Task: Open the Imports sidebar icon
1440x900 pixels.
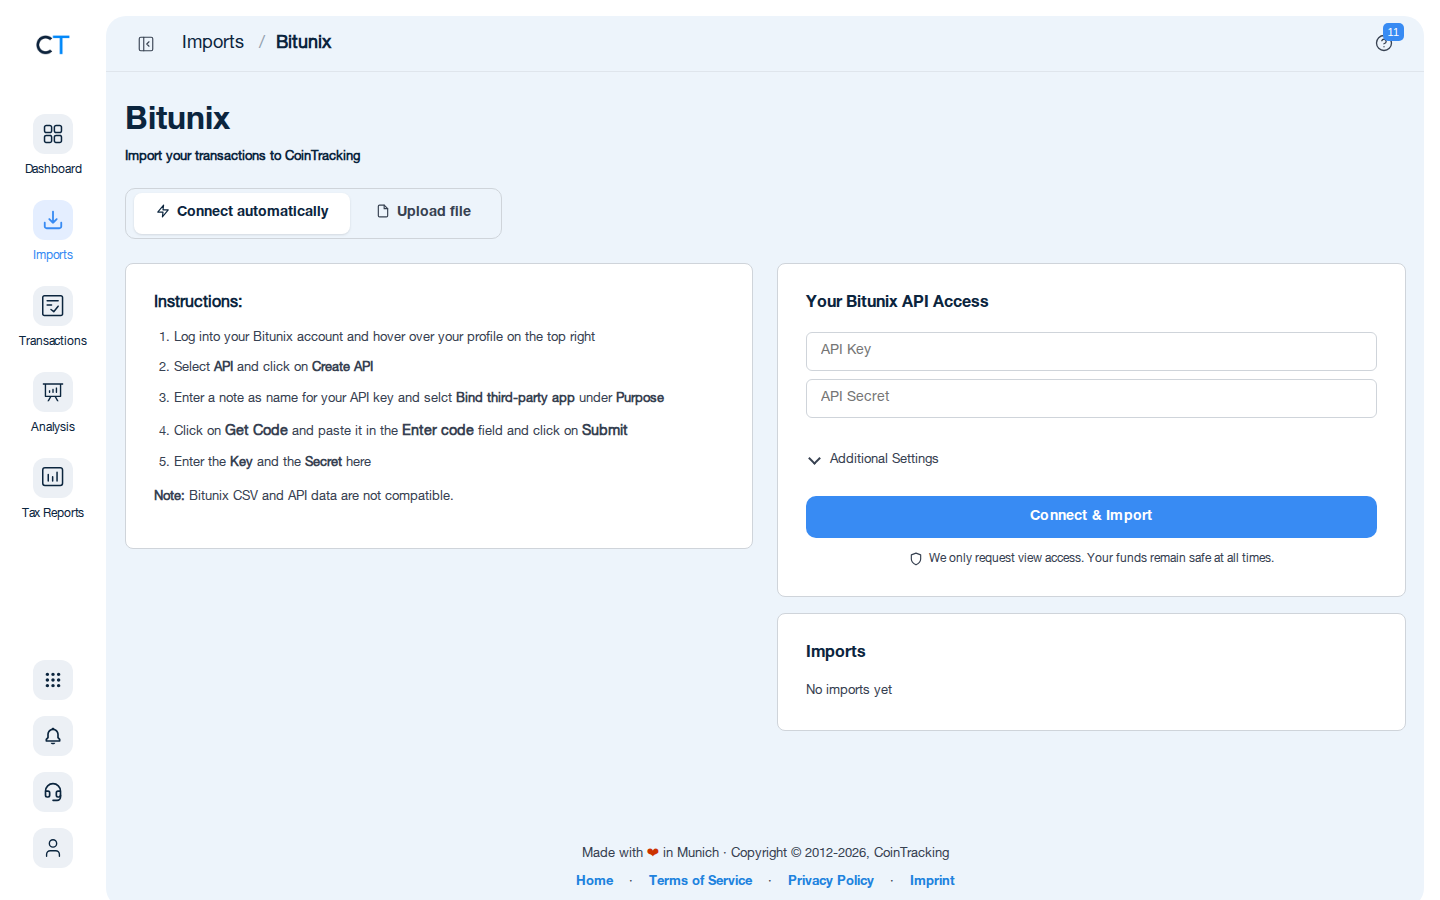Action: (x=53, y=220)
